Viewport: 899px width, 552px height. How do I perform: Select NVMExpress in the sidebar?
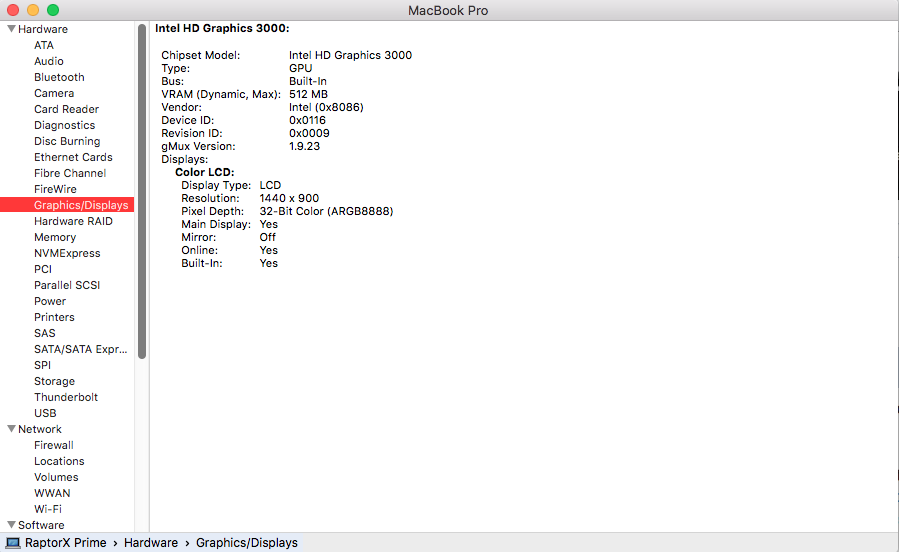point(67,253)
